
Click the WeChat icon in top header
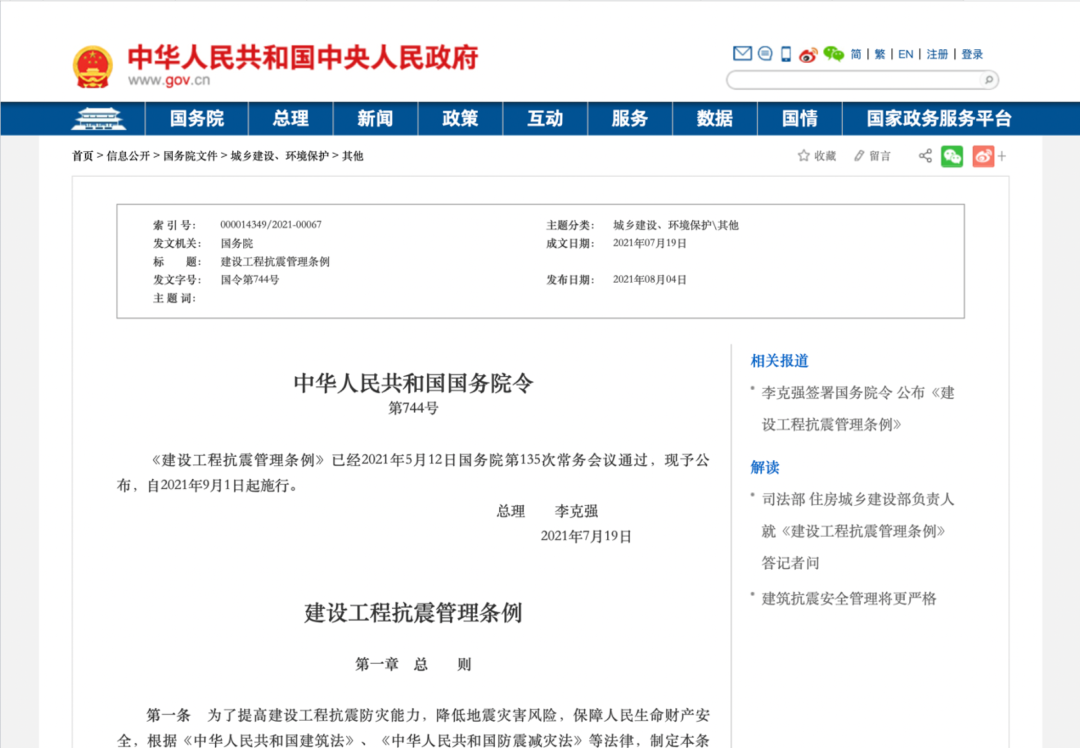(x=833, y=54)
